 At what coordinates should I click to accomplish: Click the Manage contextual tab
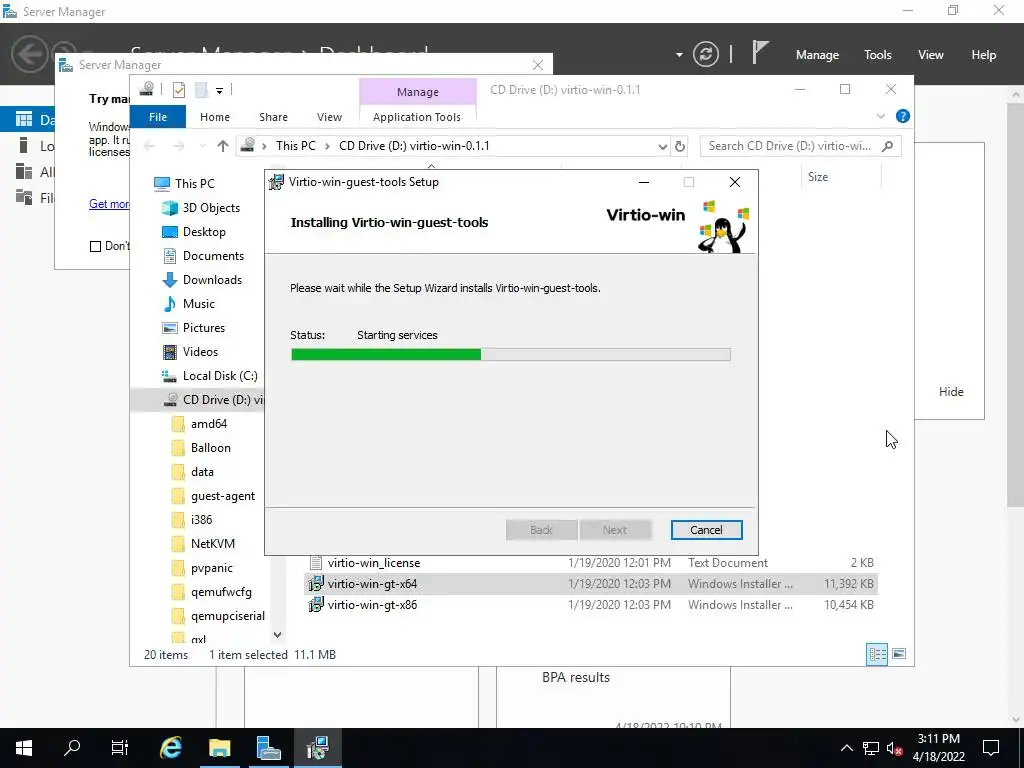(x=417, y=92)
